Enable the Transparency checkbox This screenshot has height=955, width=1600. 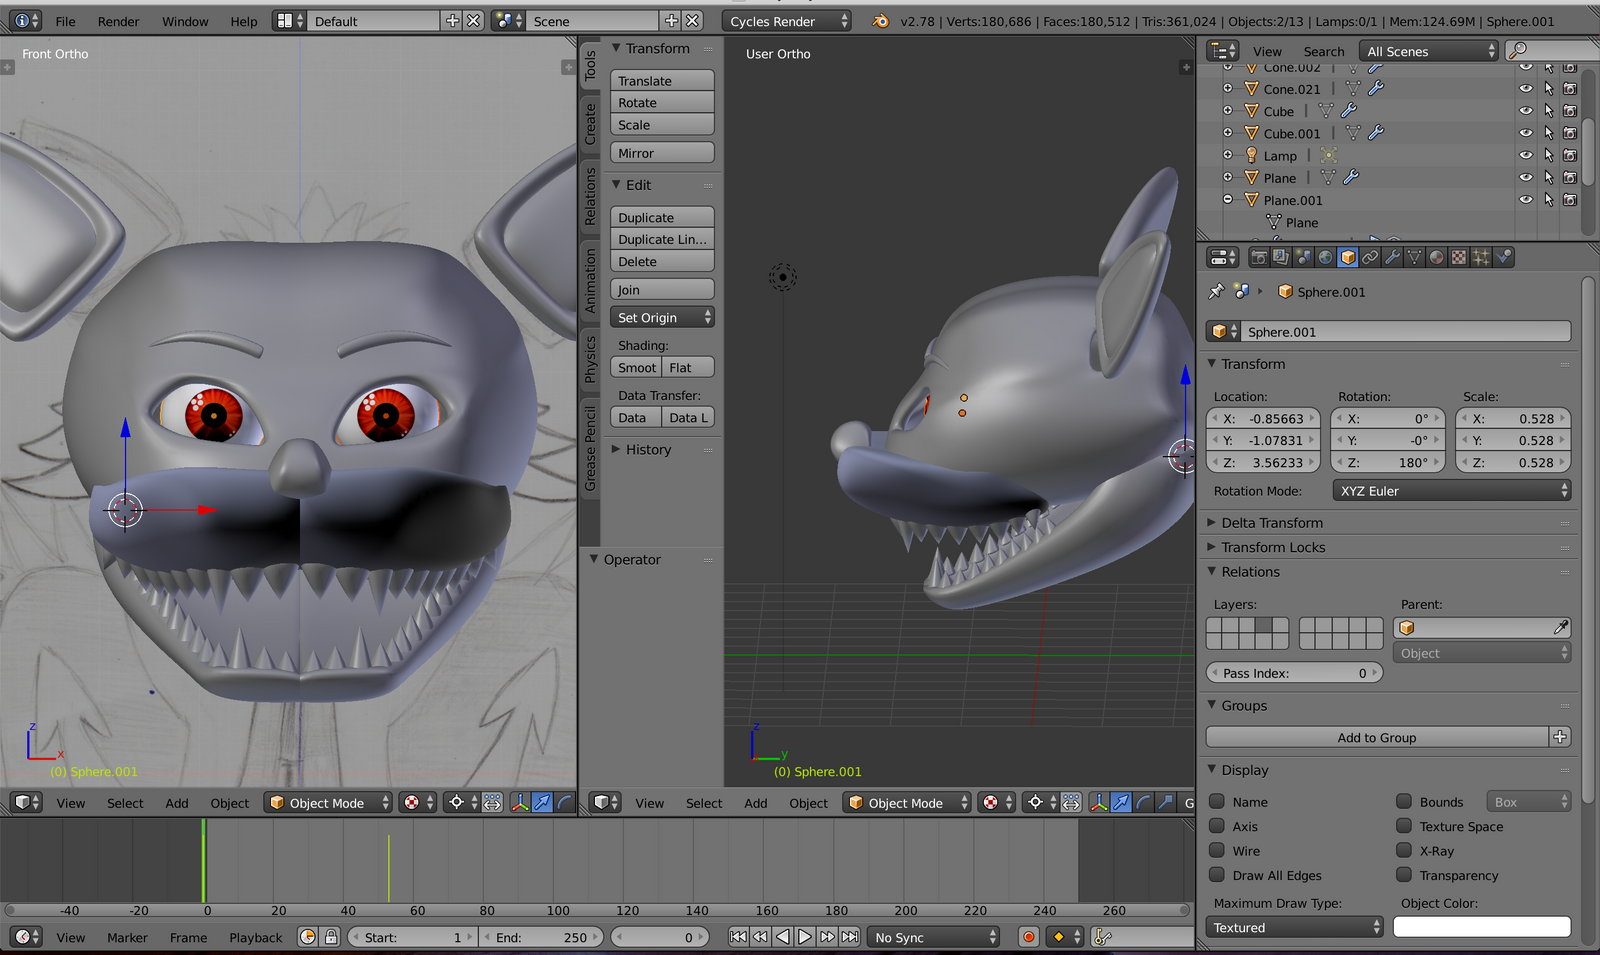[1404, 875]
